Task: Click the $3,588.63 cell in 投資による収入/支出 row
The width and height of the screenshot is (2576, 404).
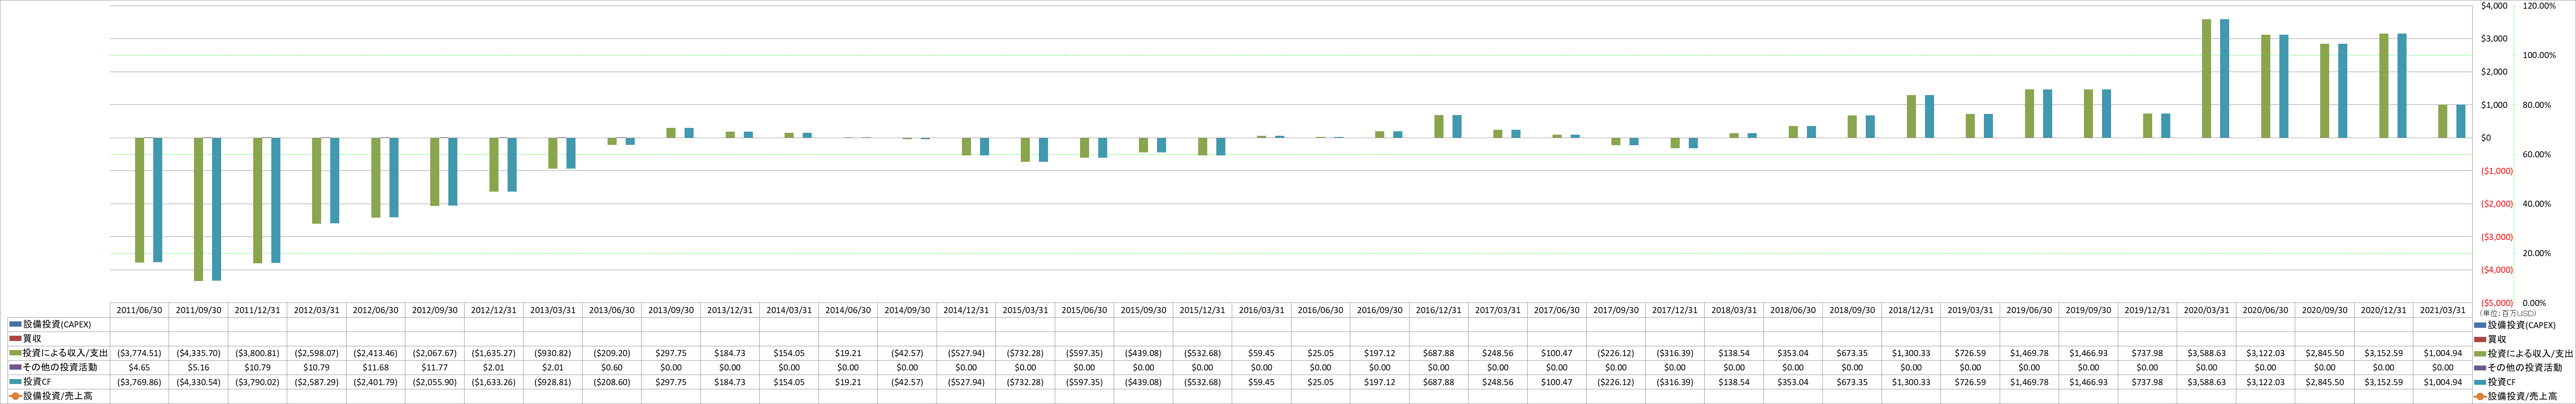Action: pyautogui.click(x=2206, y=353)
